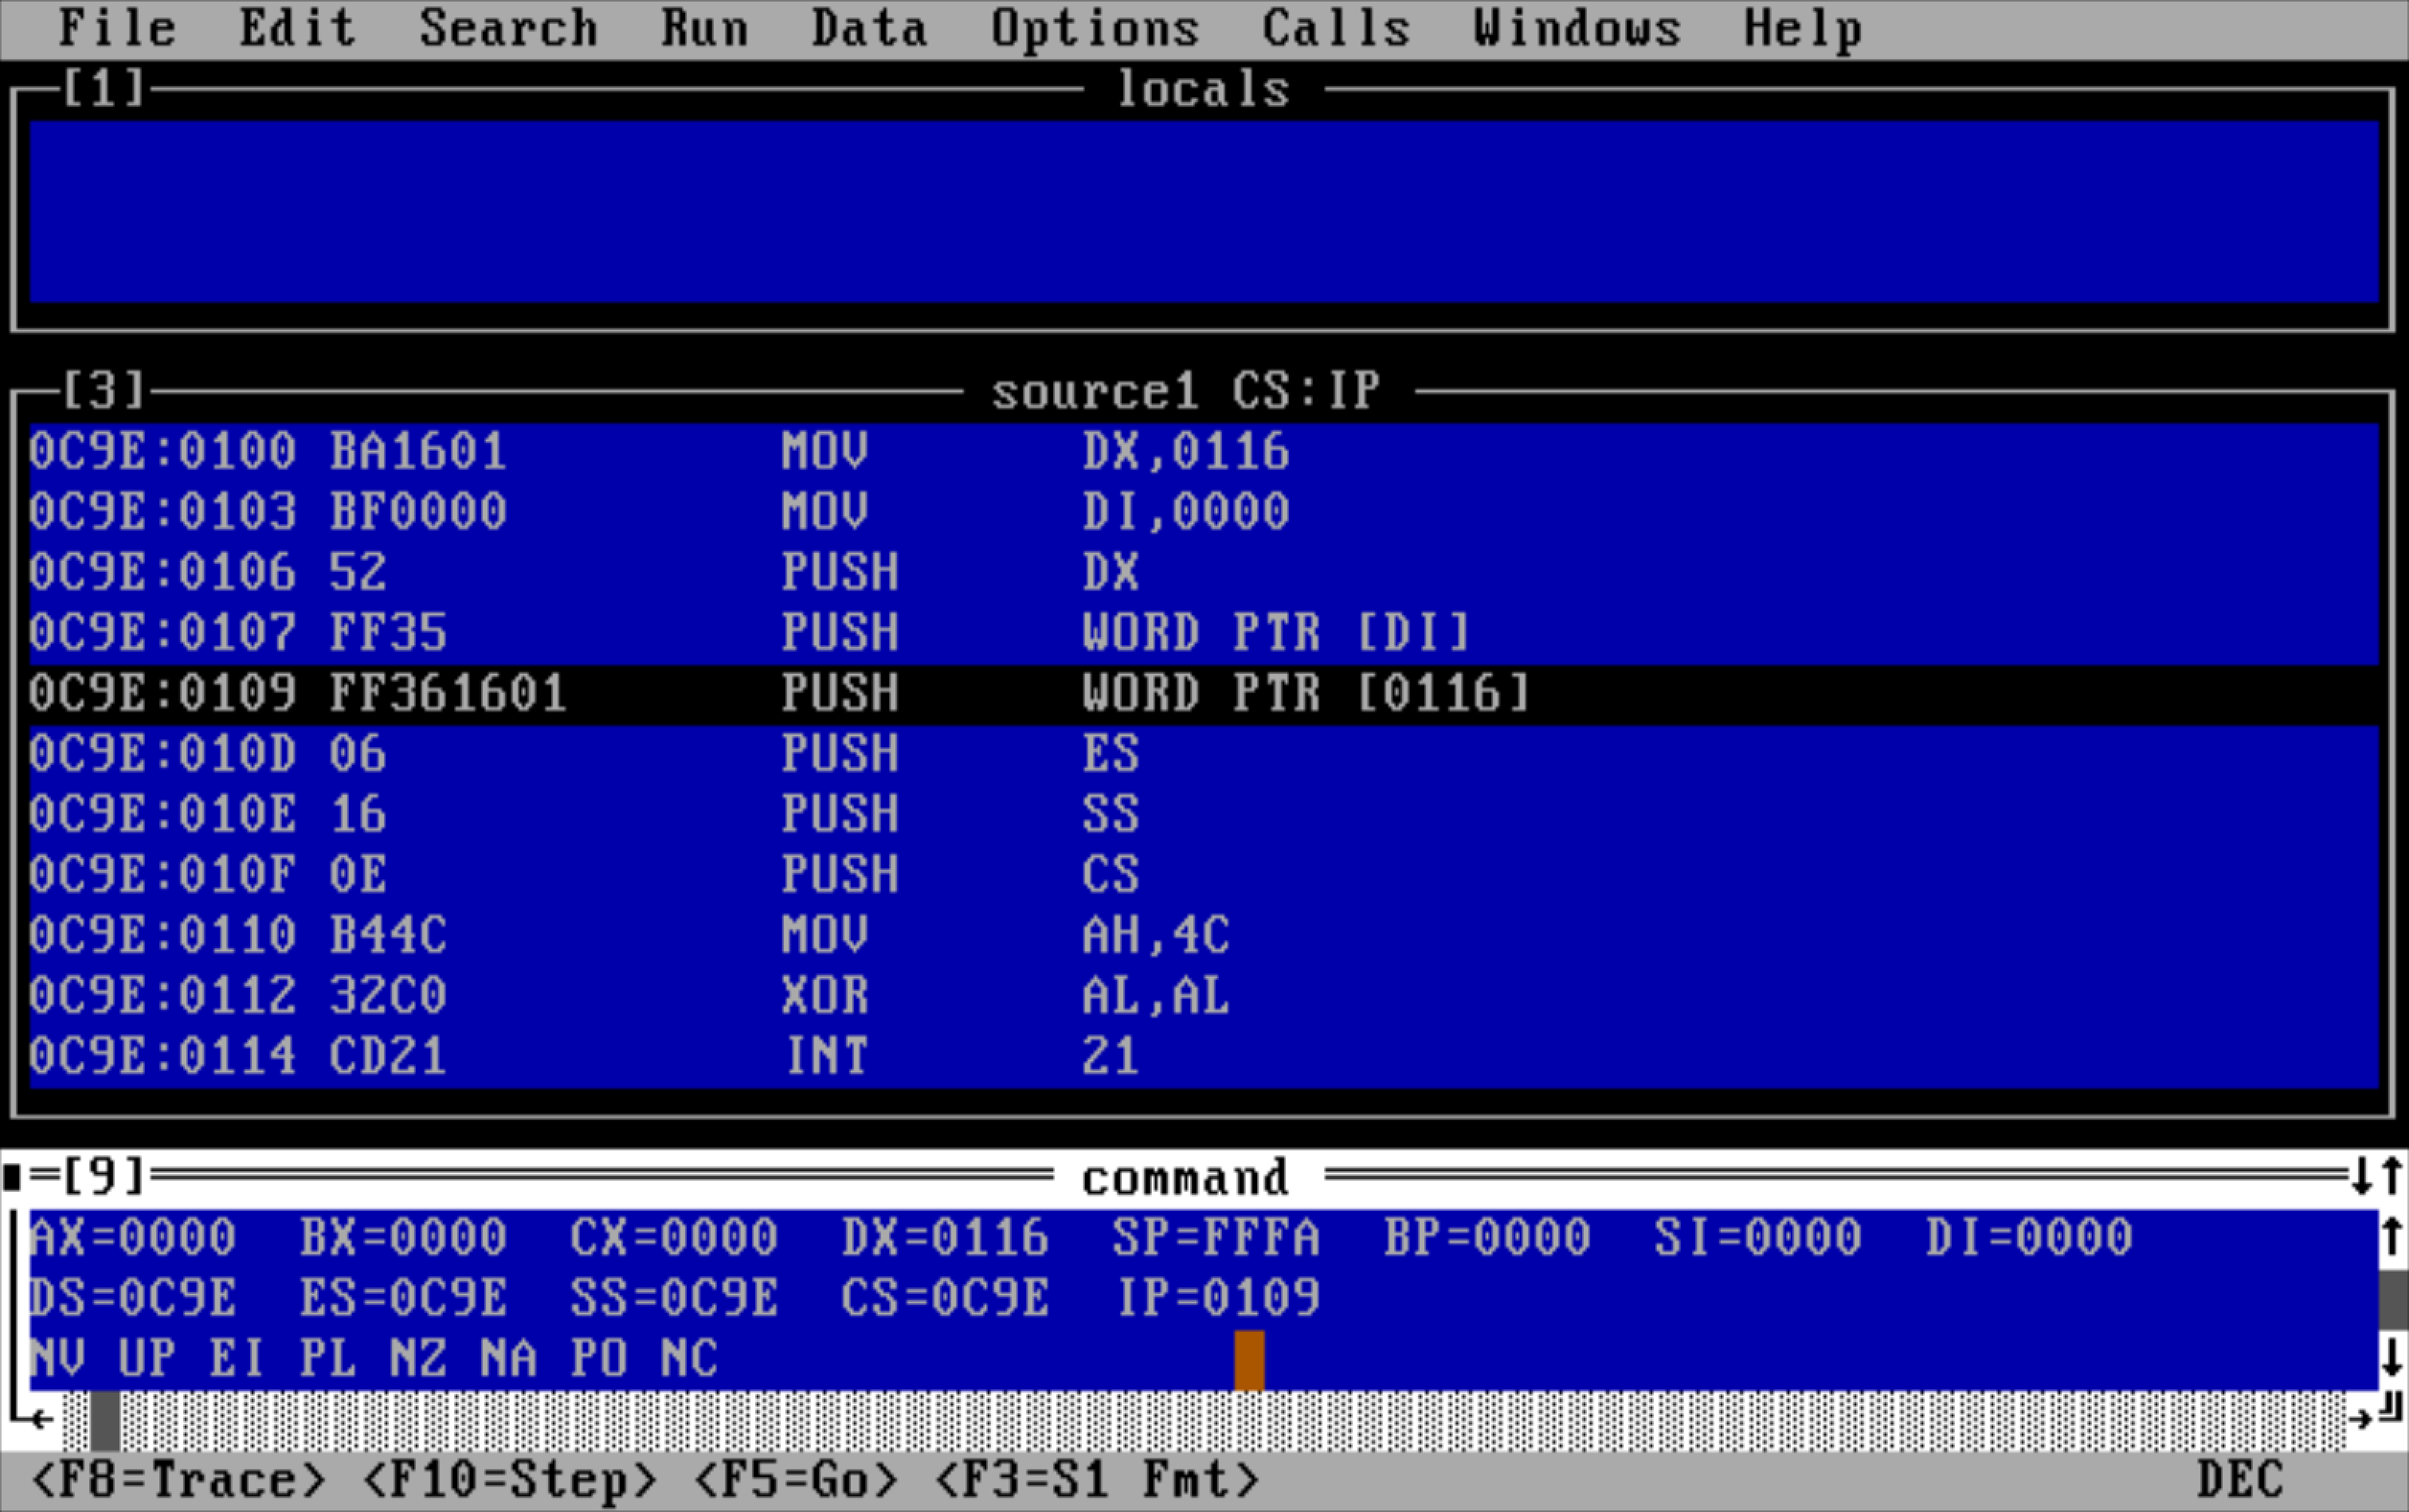
Task: Select the PUSH CS instruction line
Action: 1204,875
